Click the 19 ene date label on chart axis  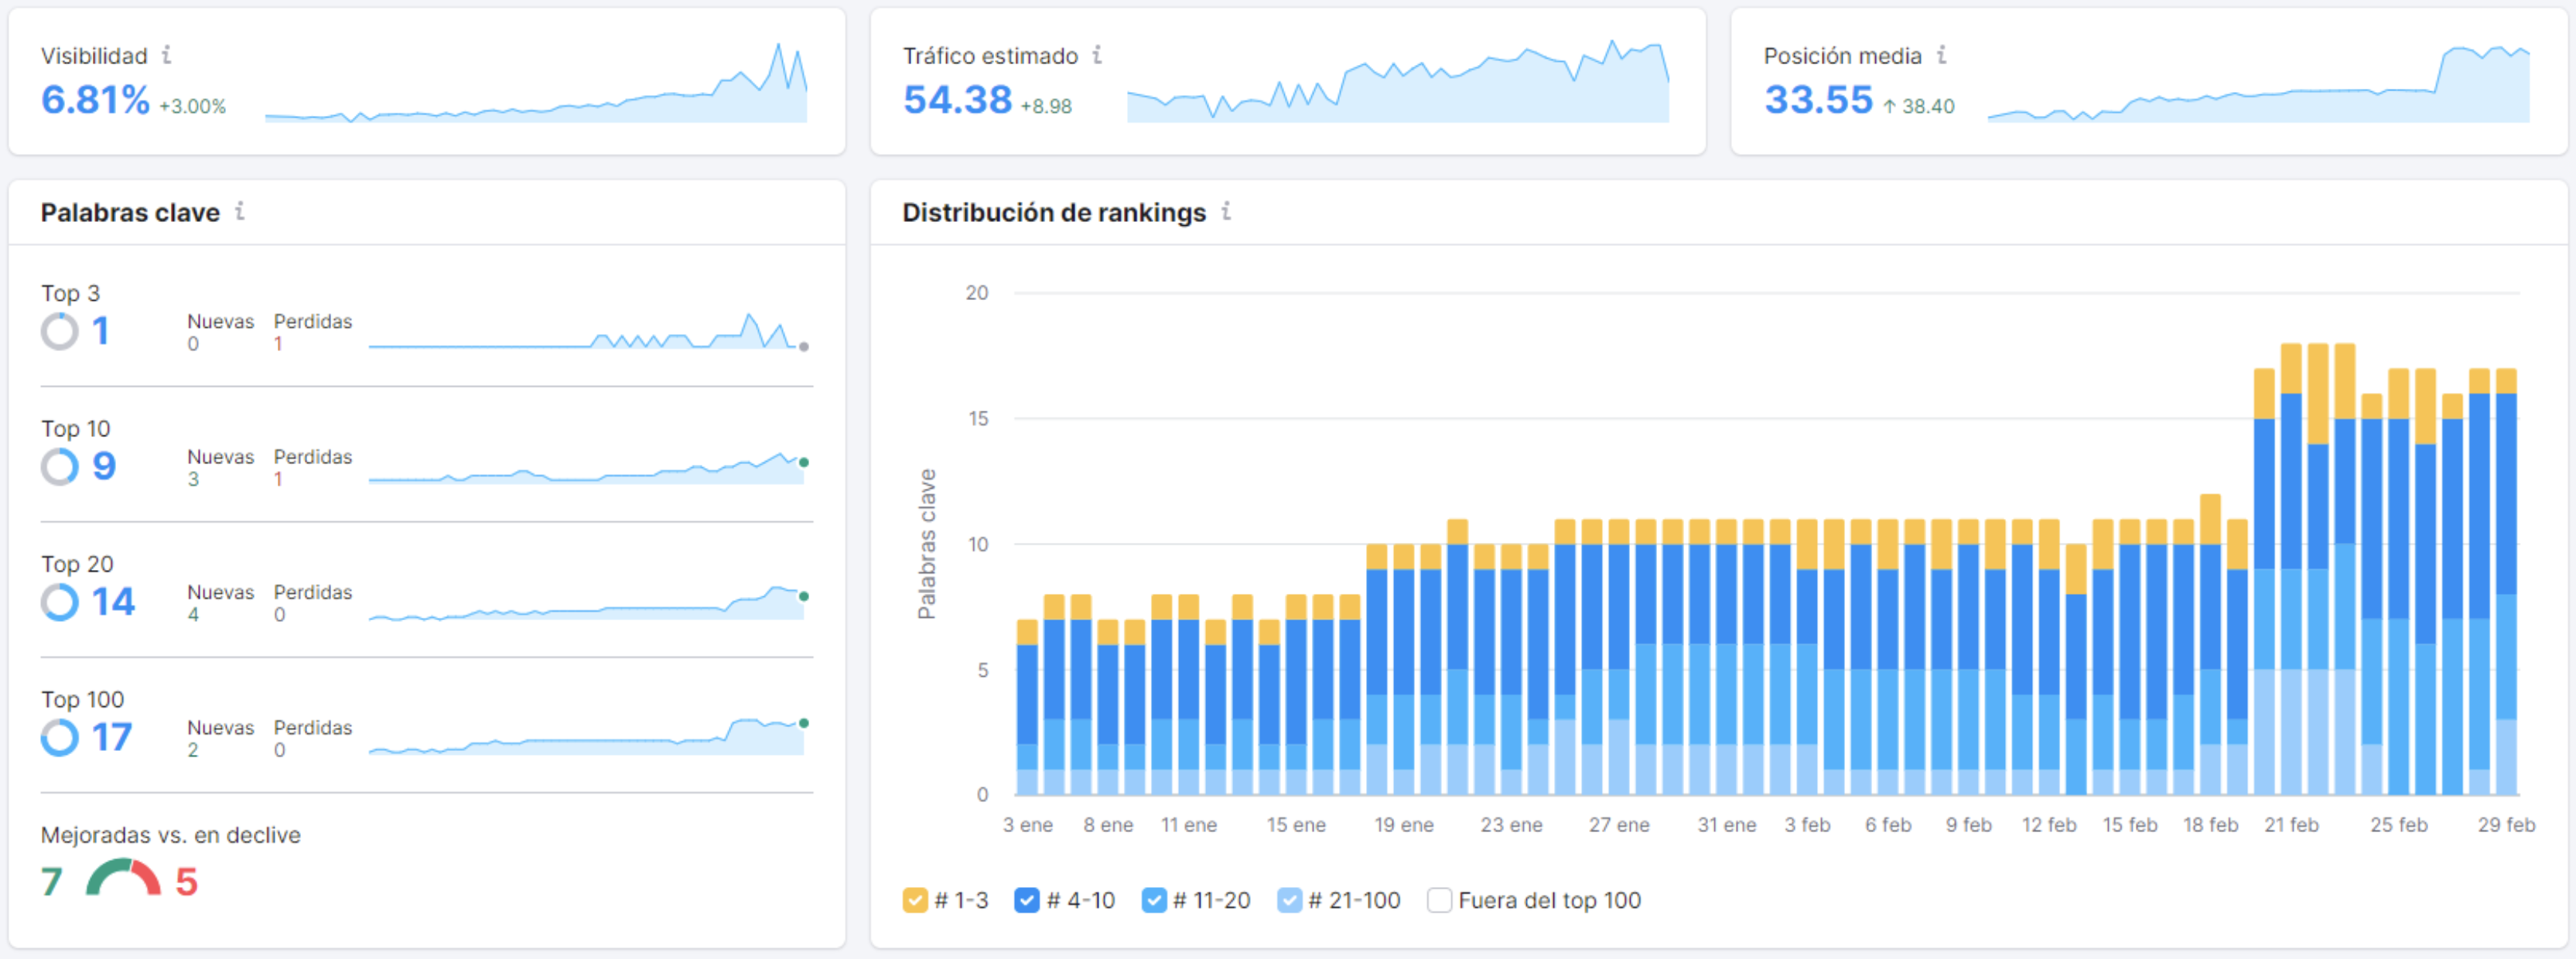point(1404,825)
